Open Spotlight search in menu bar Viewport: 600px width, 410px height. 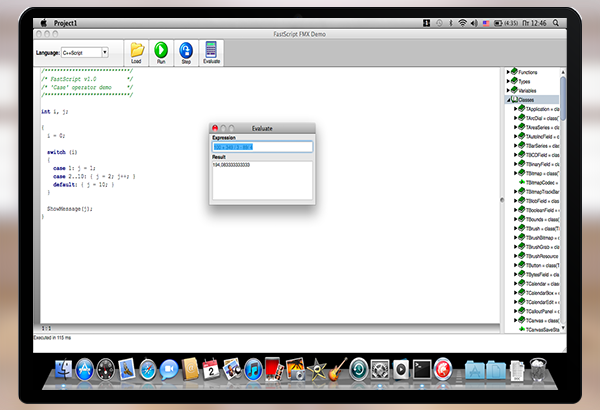[555, 21]
